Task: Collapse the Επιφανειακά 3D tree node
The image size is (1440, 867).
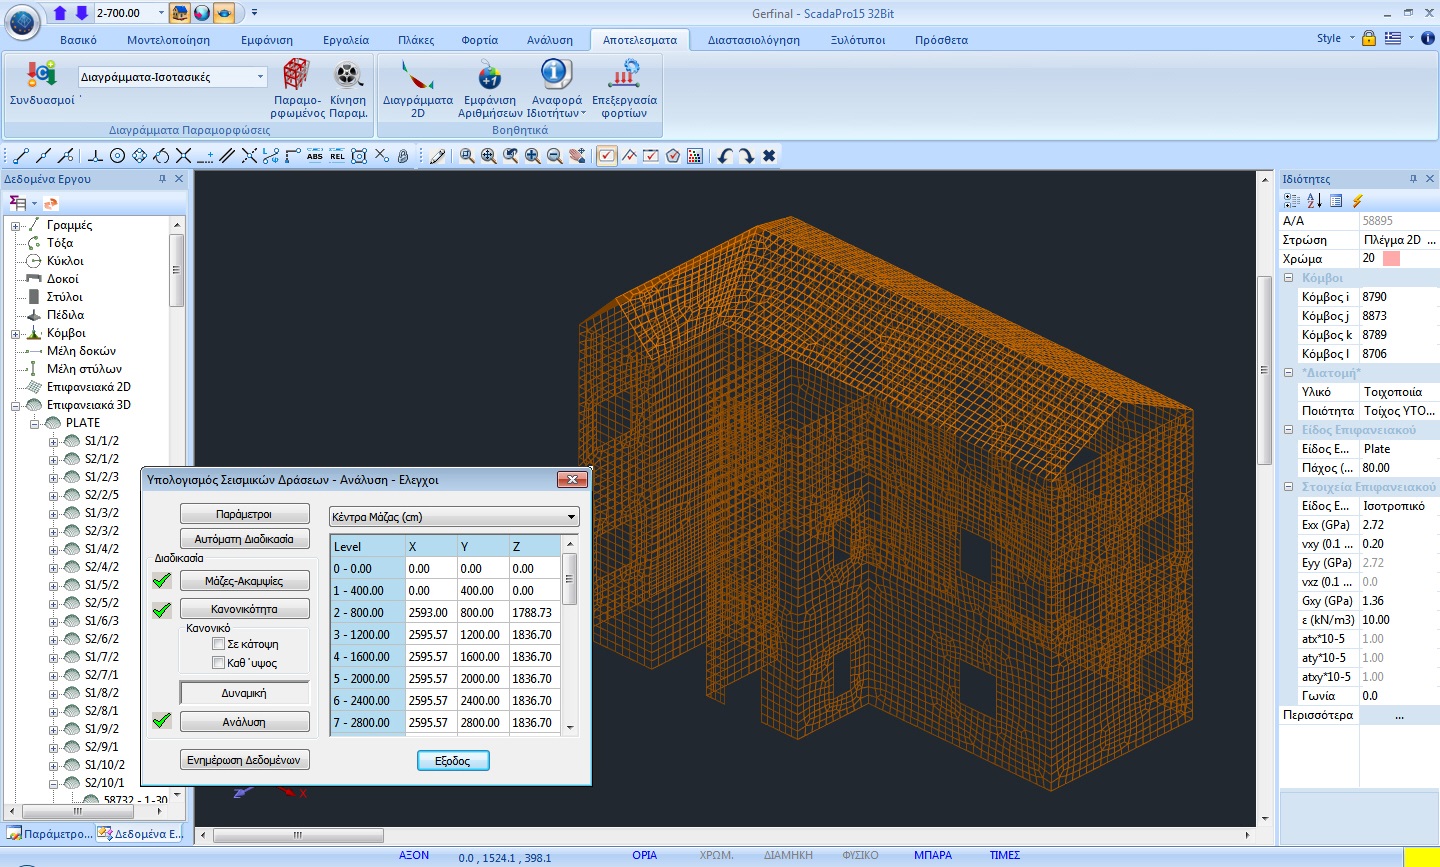Action: click(16, 405)
